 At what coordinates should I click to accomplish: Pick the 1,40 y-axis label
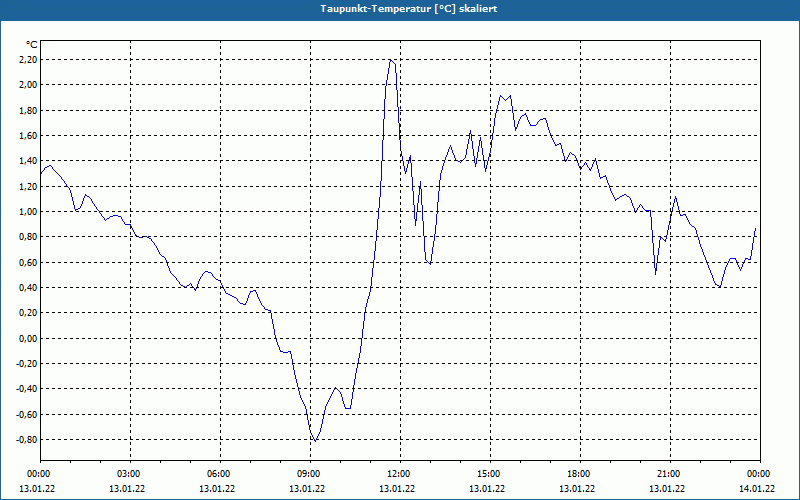pyautogui.click(x=29, y=161)
